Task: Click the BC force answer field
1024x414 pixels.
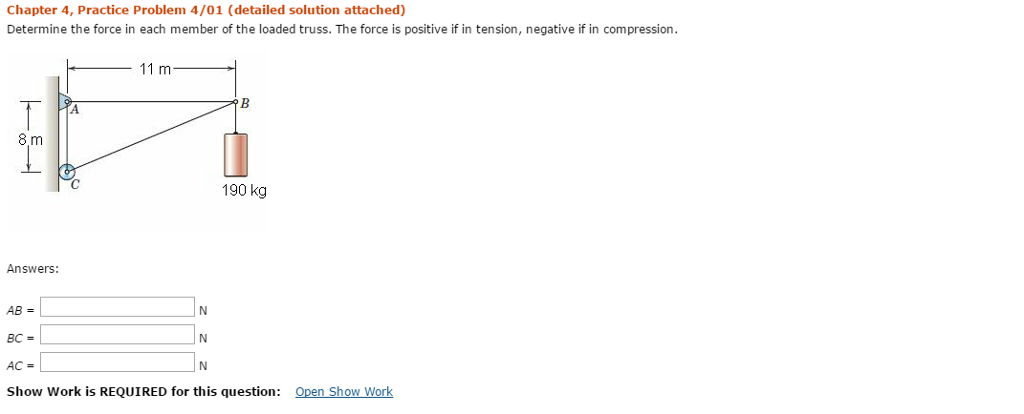Action: [117, 334]
